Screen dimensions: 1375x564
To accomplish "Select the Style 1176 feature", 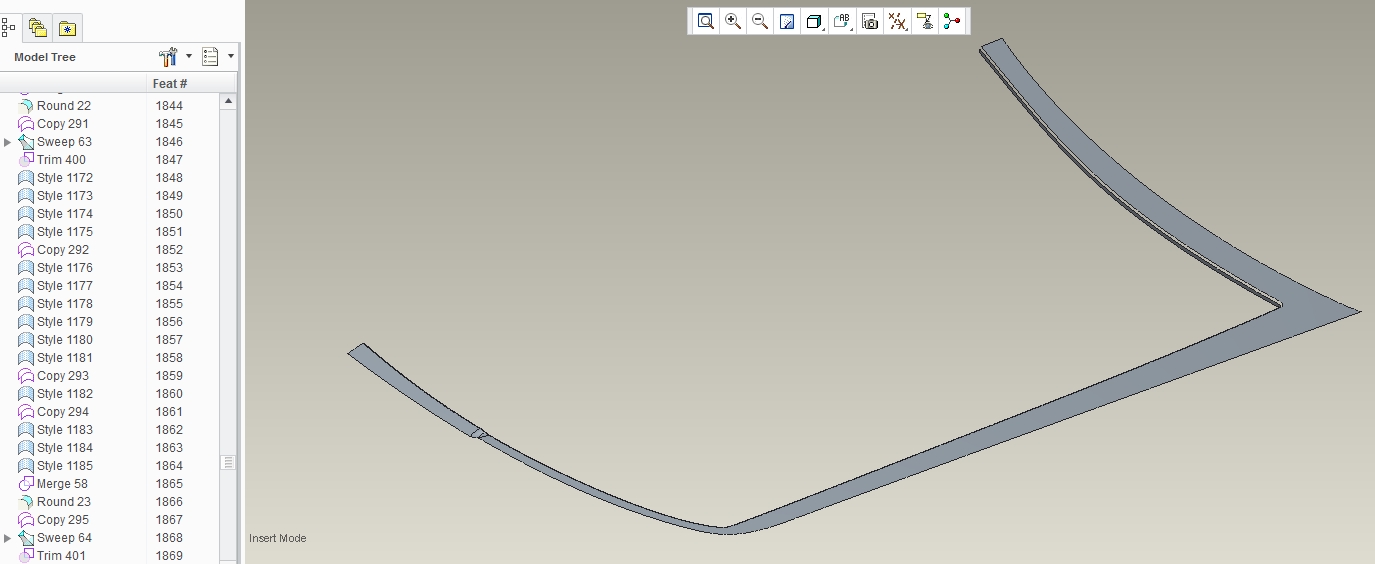I will (65, 268).
